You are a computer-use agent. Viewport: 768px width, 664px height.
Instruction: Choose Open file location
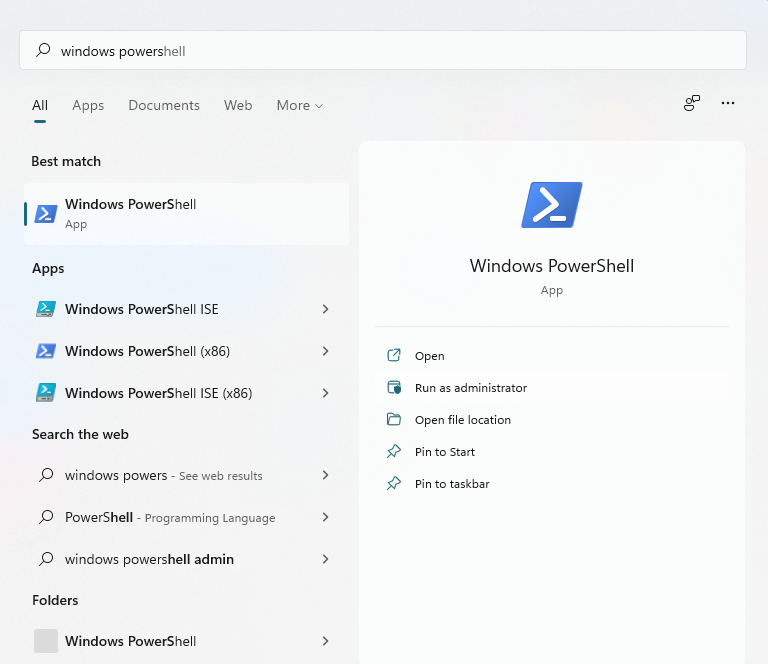click(x=552, y=420)
